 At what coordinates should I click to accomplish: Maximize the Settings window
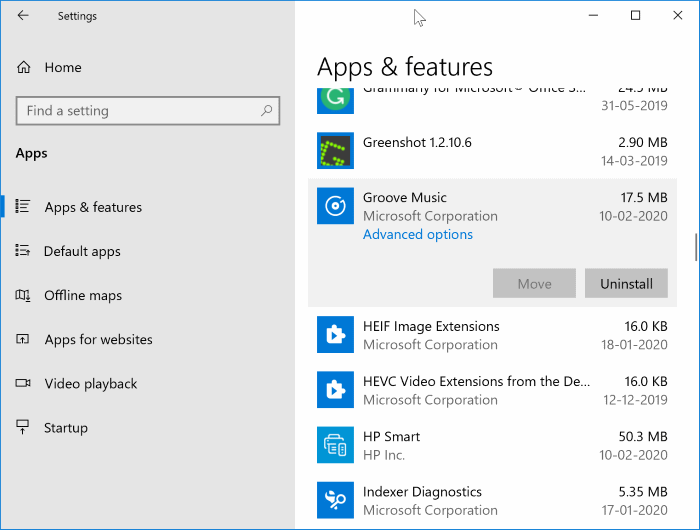[635, 16]
